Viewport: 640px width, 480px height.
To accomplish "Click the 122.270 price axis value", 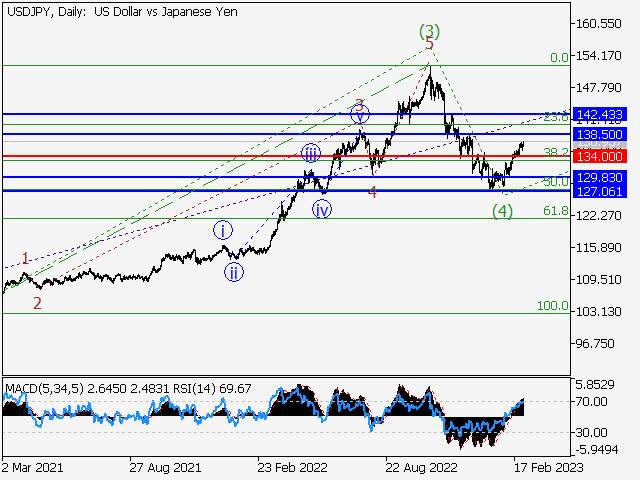I will click(x=598, y=216).
